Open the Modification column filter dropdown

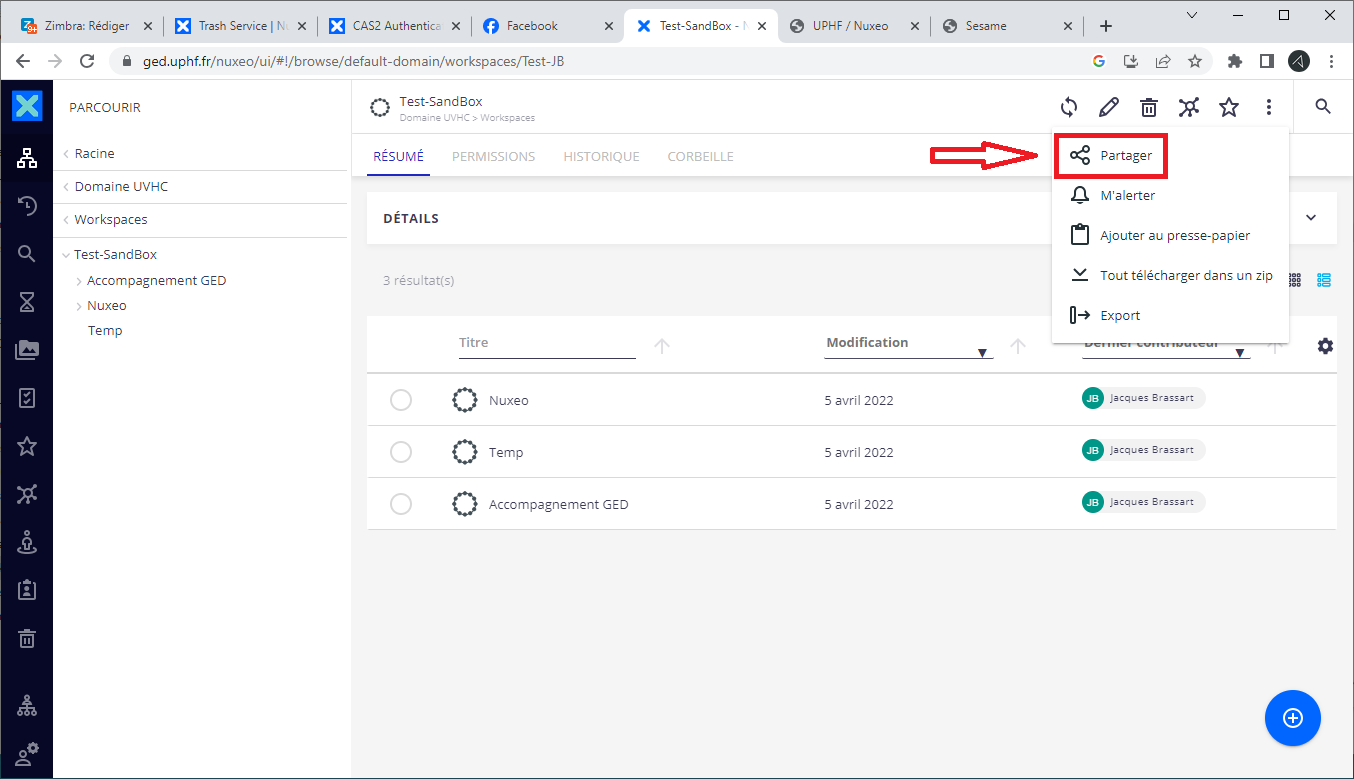tap(982, 353)
